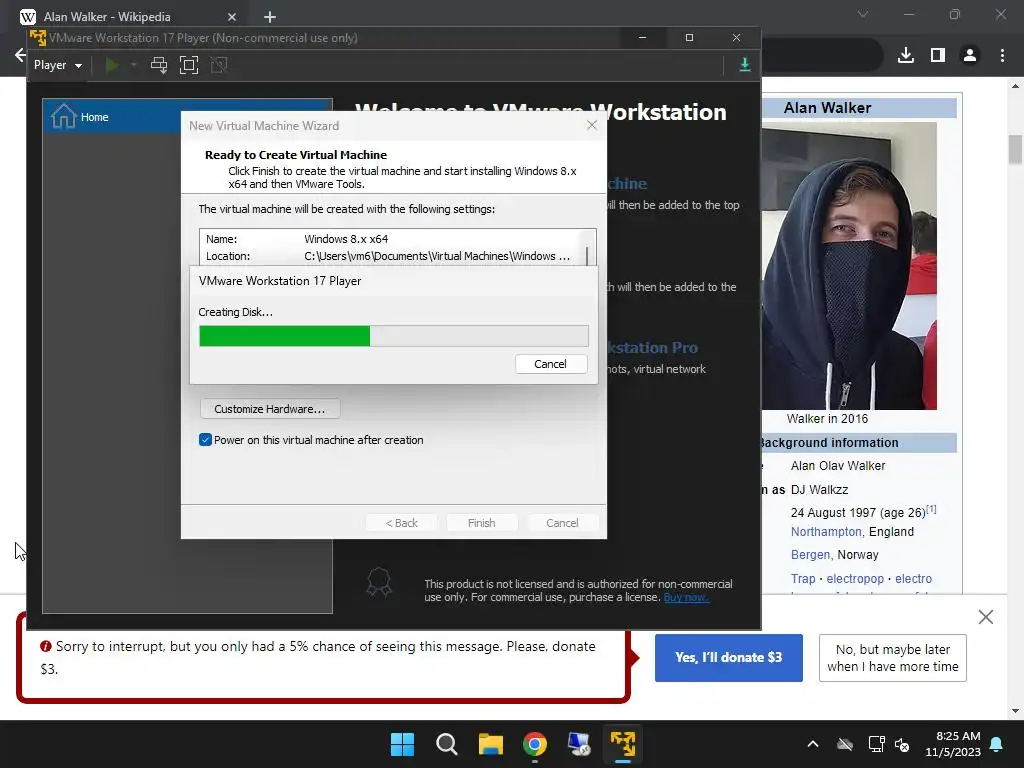Click send Ctrl+Alt+Del toolbar icon
The width and height of the screenshot is (1024, 768).
click(159, 65)
